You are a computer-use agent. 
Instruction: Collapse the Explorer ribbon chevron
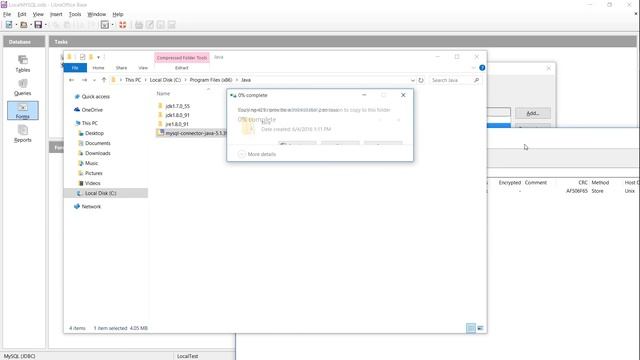[473, 68]
